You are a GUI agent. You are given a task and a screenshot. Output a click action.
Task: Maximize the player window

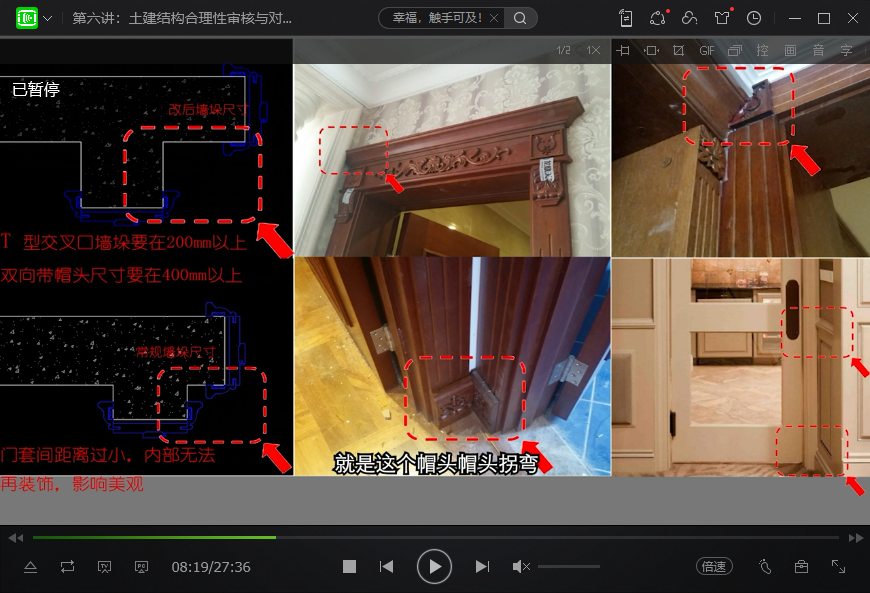[x=824, y=18]
